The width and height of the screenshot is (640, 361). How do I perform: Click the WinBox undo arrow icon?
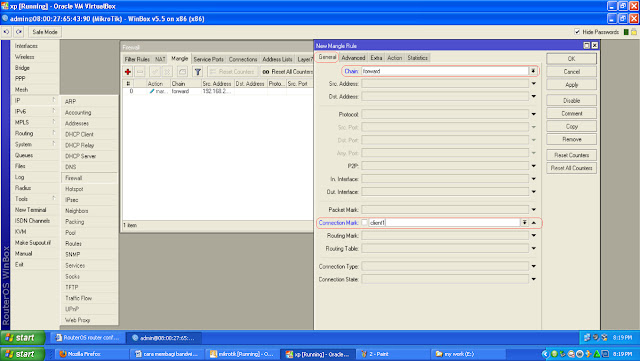pyautogui.click(x=7, y=32)
